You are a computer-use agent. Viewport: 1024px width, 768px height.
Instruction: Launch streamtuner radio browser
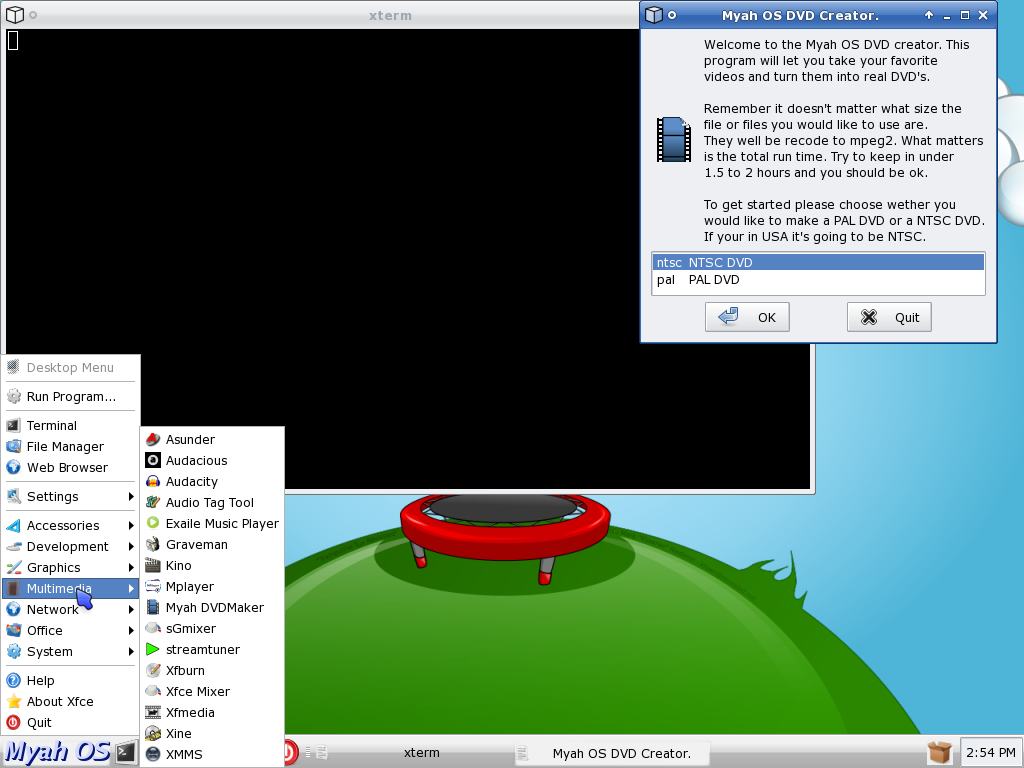212,649
